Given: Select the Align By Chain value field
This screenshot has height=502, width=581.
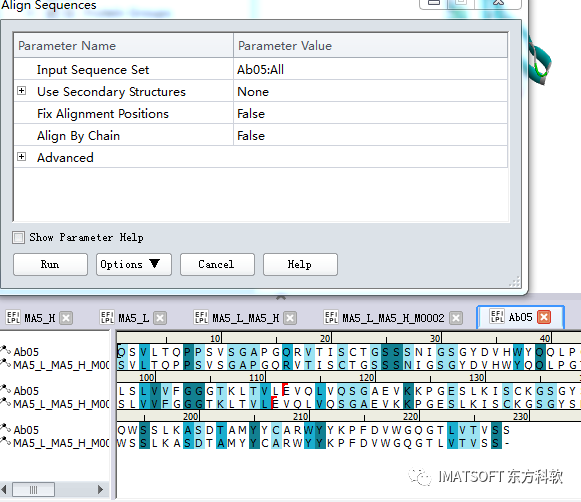Looking at the screenshot, I should pyautogui.click(x=371, y=135).
